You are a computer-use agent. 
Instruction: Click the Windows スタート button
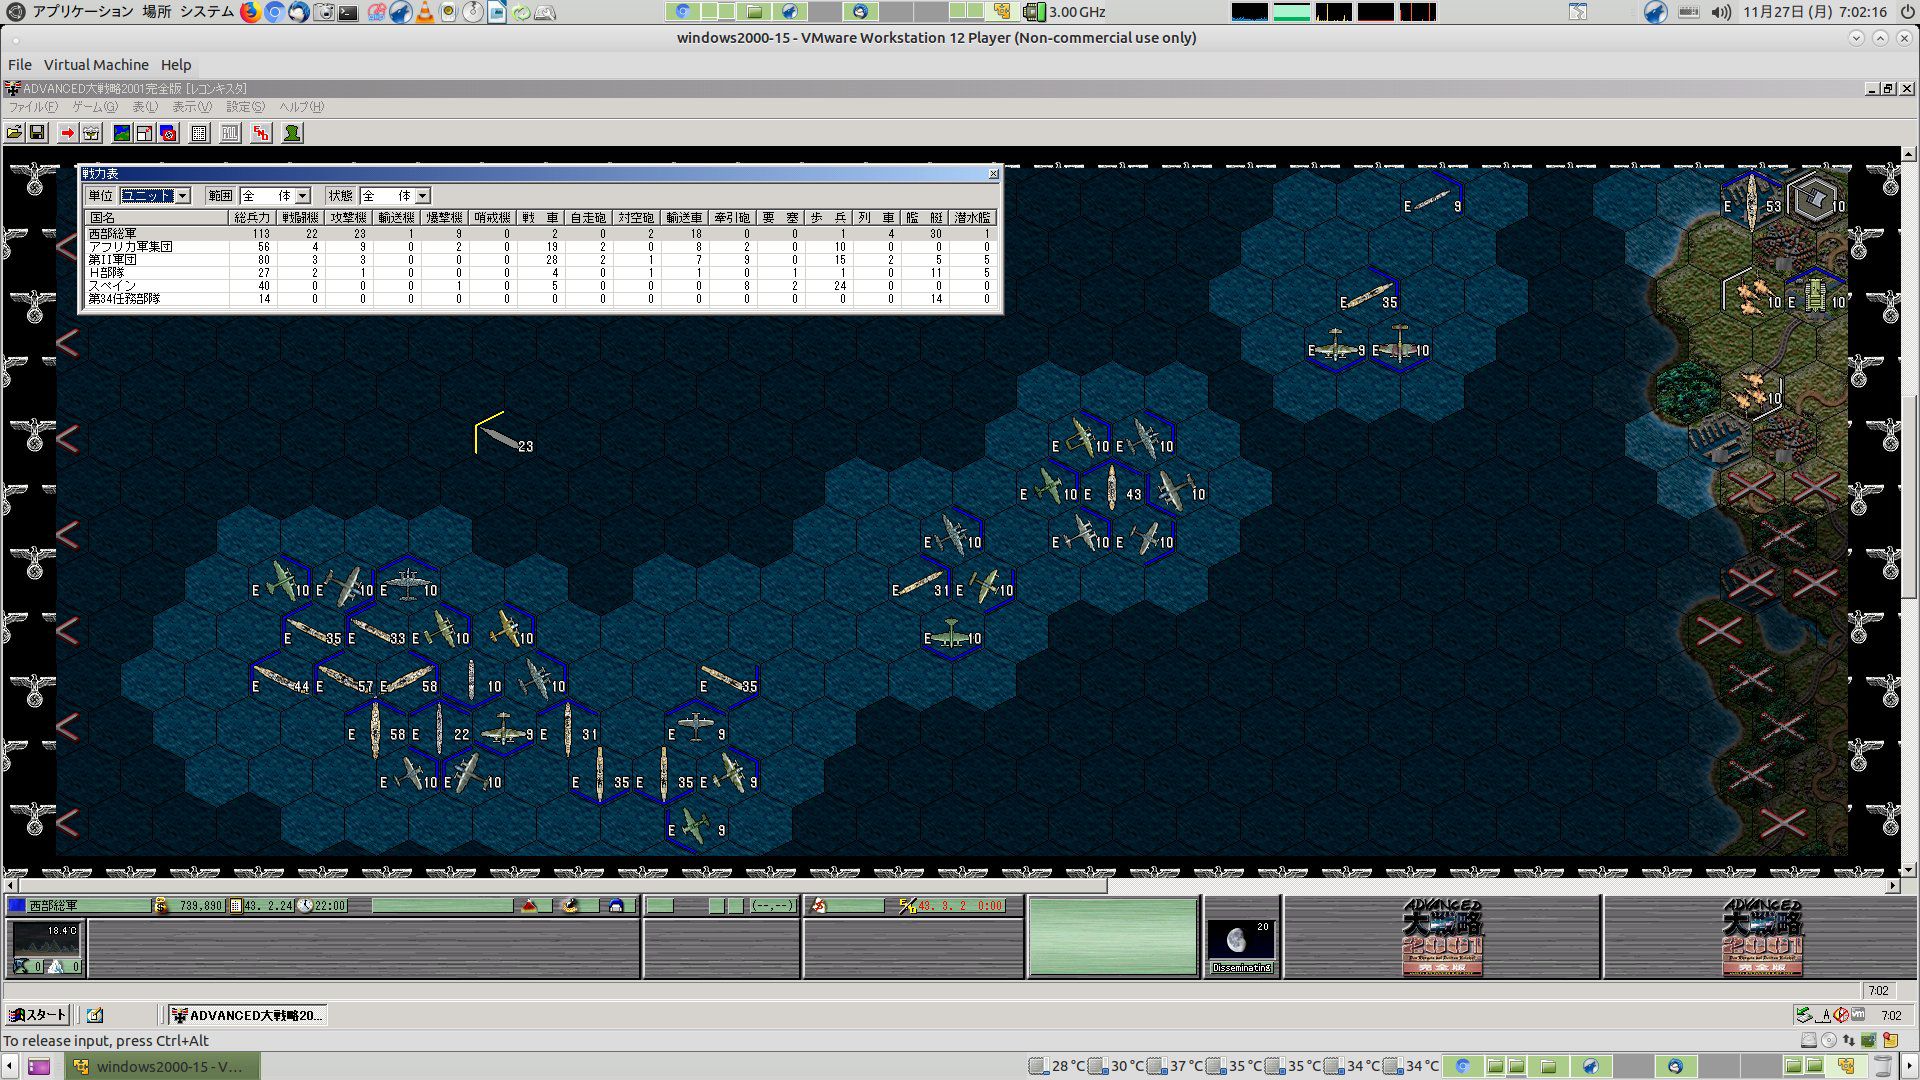38,1015
